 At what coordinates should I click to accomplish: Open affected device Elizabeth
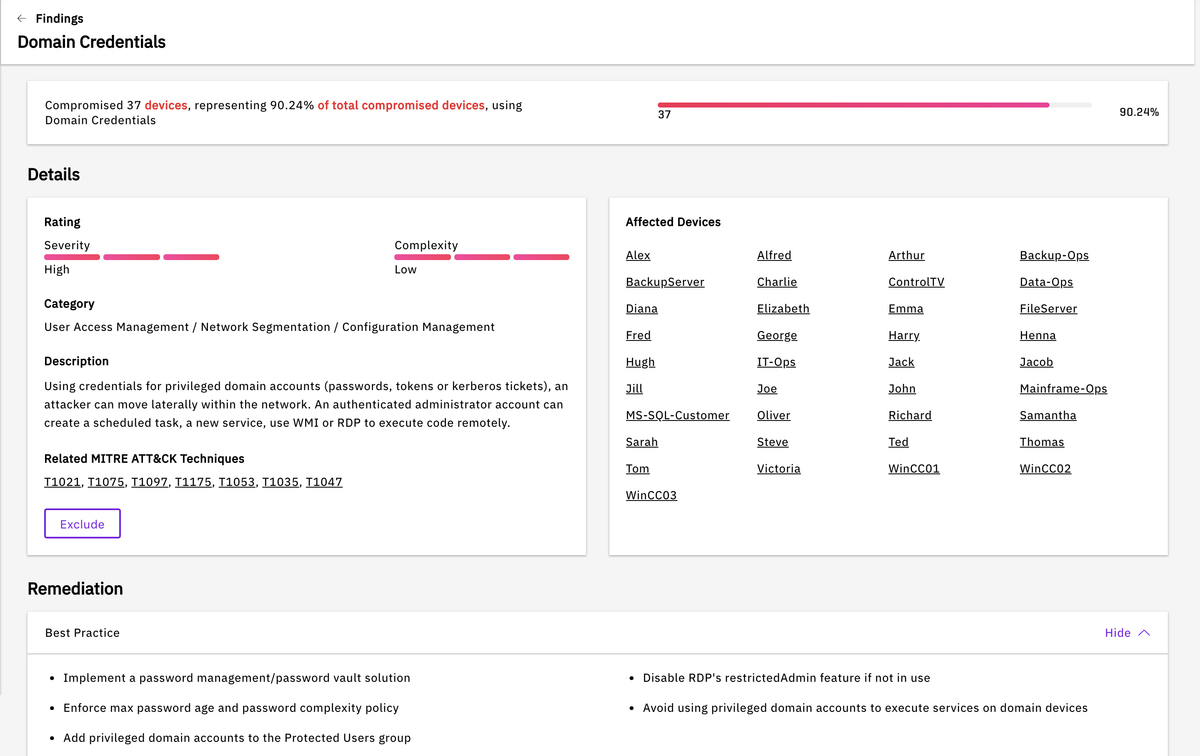pos(783,309)
